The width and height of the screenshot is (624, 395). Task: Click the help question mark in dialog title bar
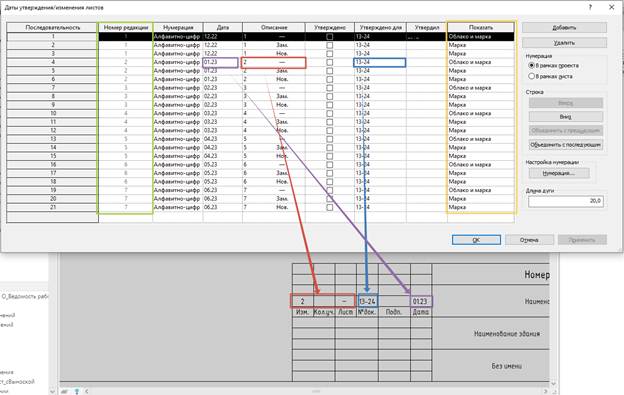[590, 7]
